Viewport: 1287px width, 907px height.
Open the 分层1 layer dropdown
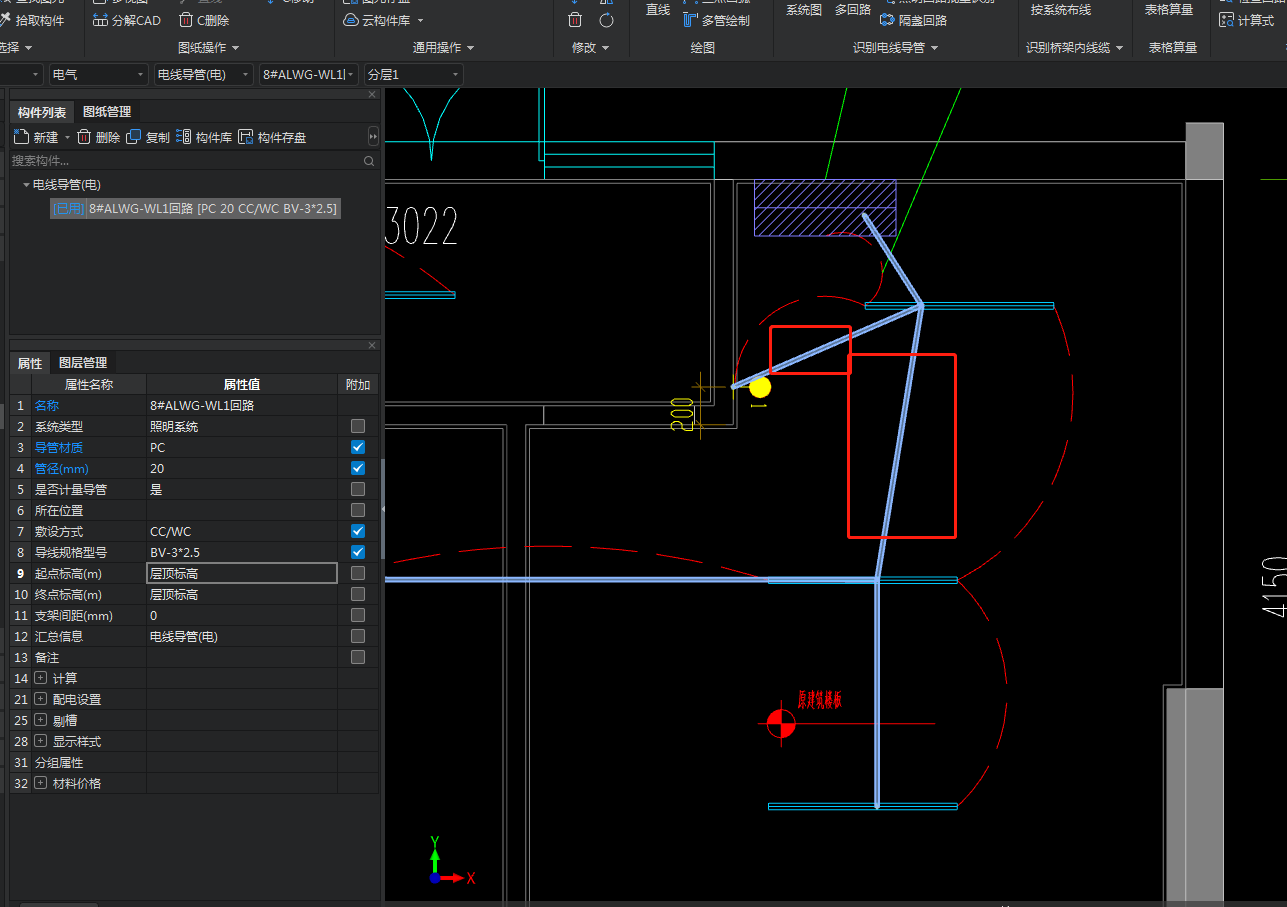(413, 74)
